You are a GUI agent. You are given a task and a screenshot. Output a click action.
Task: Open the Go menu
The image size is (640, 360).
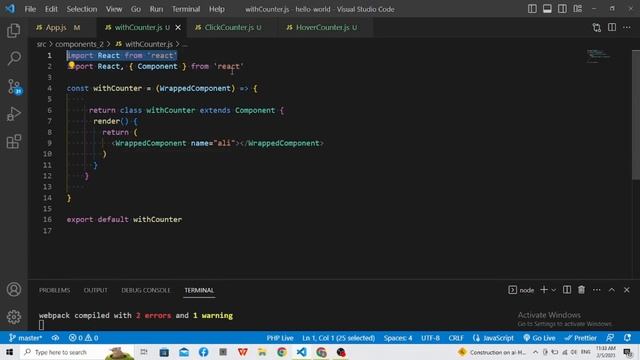(136, 9)
